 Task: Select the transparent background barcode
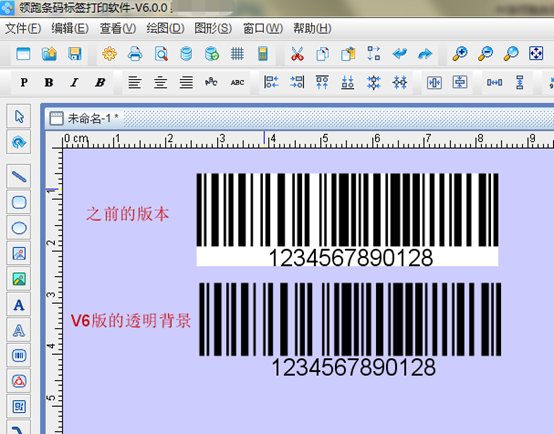click(350, 329)
